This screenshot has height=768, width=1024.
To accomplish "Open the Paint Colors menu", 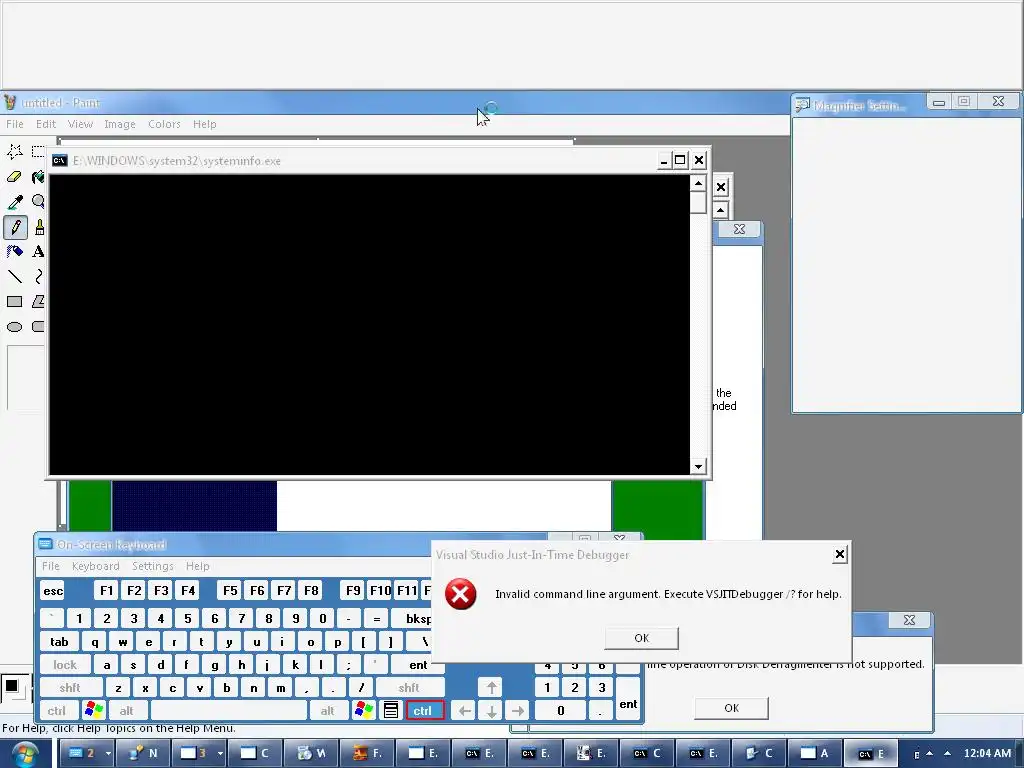I will [x=164, y=124].
